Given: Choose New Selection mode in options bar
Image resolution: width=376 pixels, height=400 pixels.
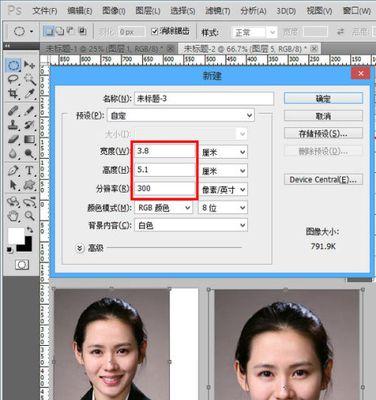Looking at the screenshot, I should pos(49,31).
